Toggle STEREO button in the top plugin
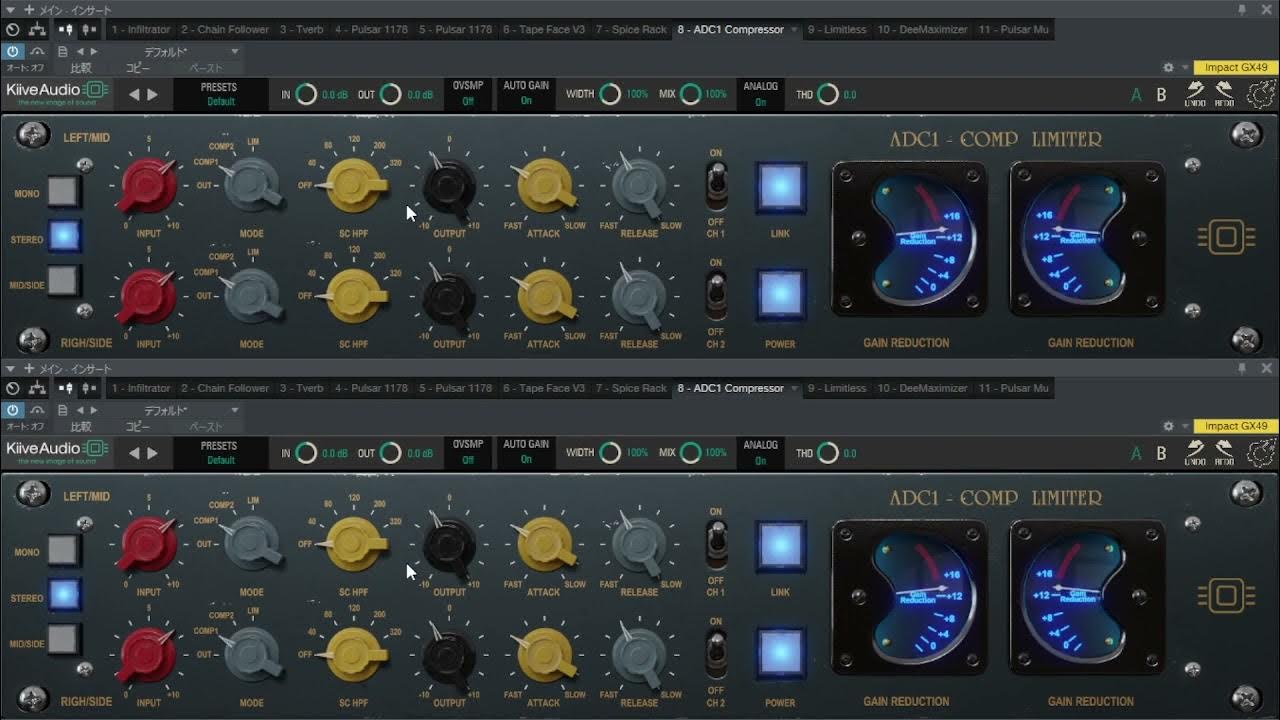This screenshot has width=1280, height=720. coord(63,236)
